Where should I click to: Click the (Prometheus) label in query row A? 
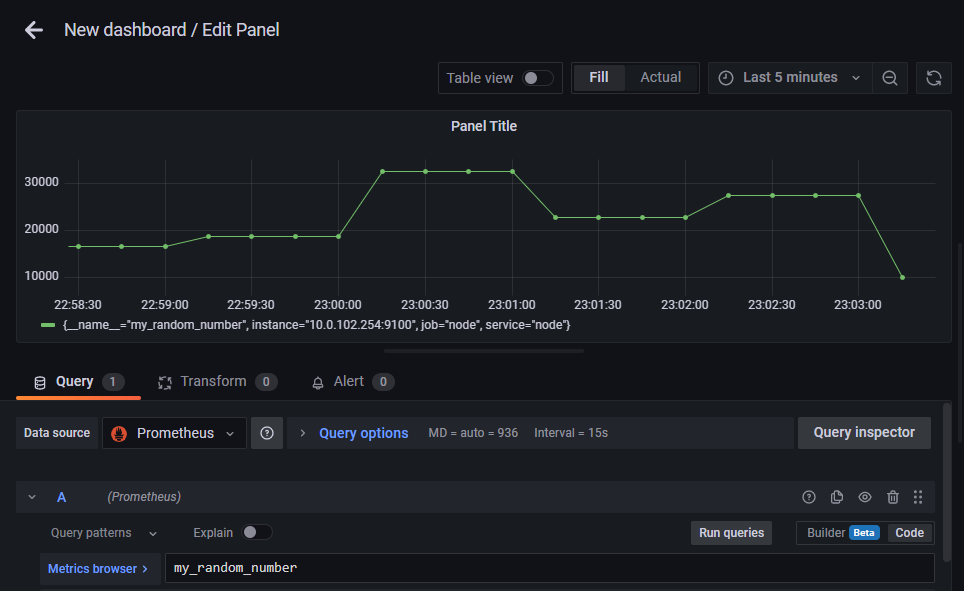(144, 497)
